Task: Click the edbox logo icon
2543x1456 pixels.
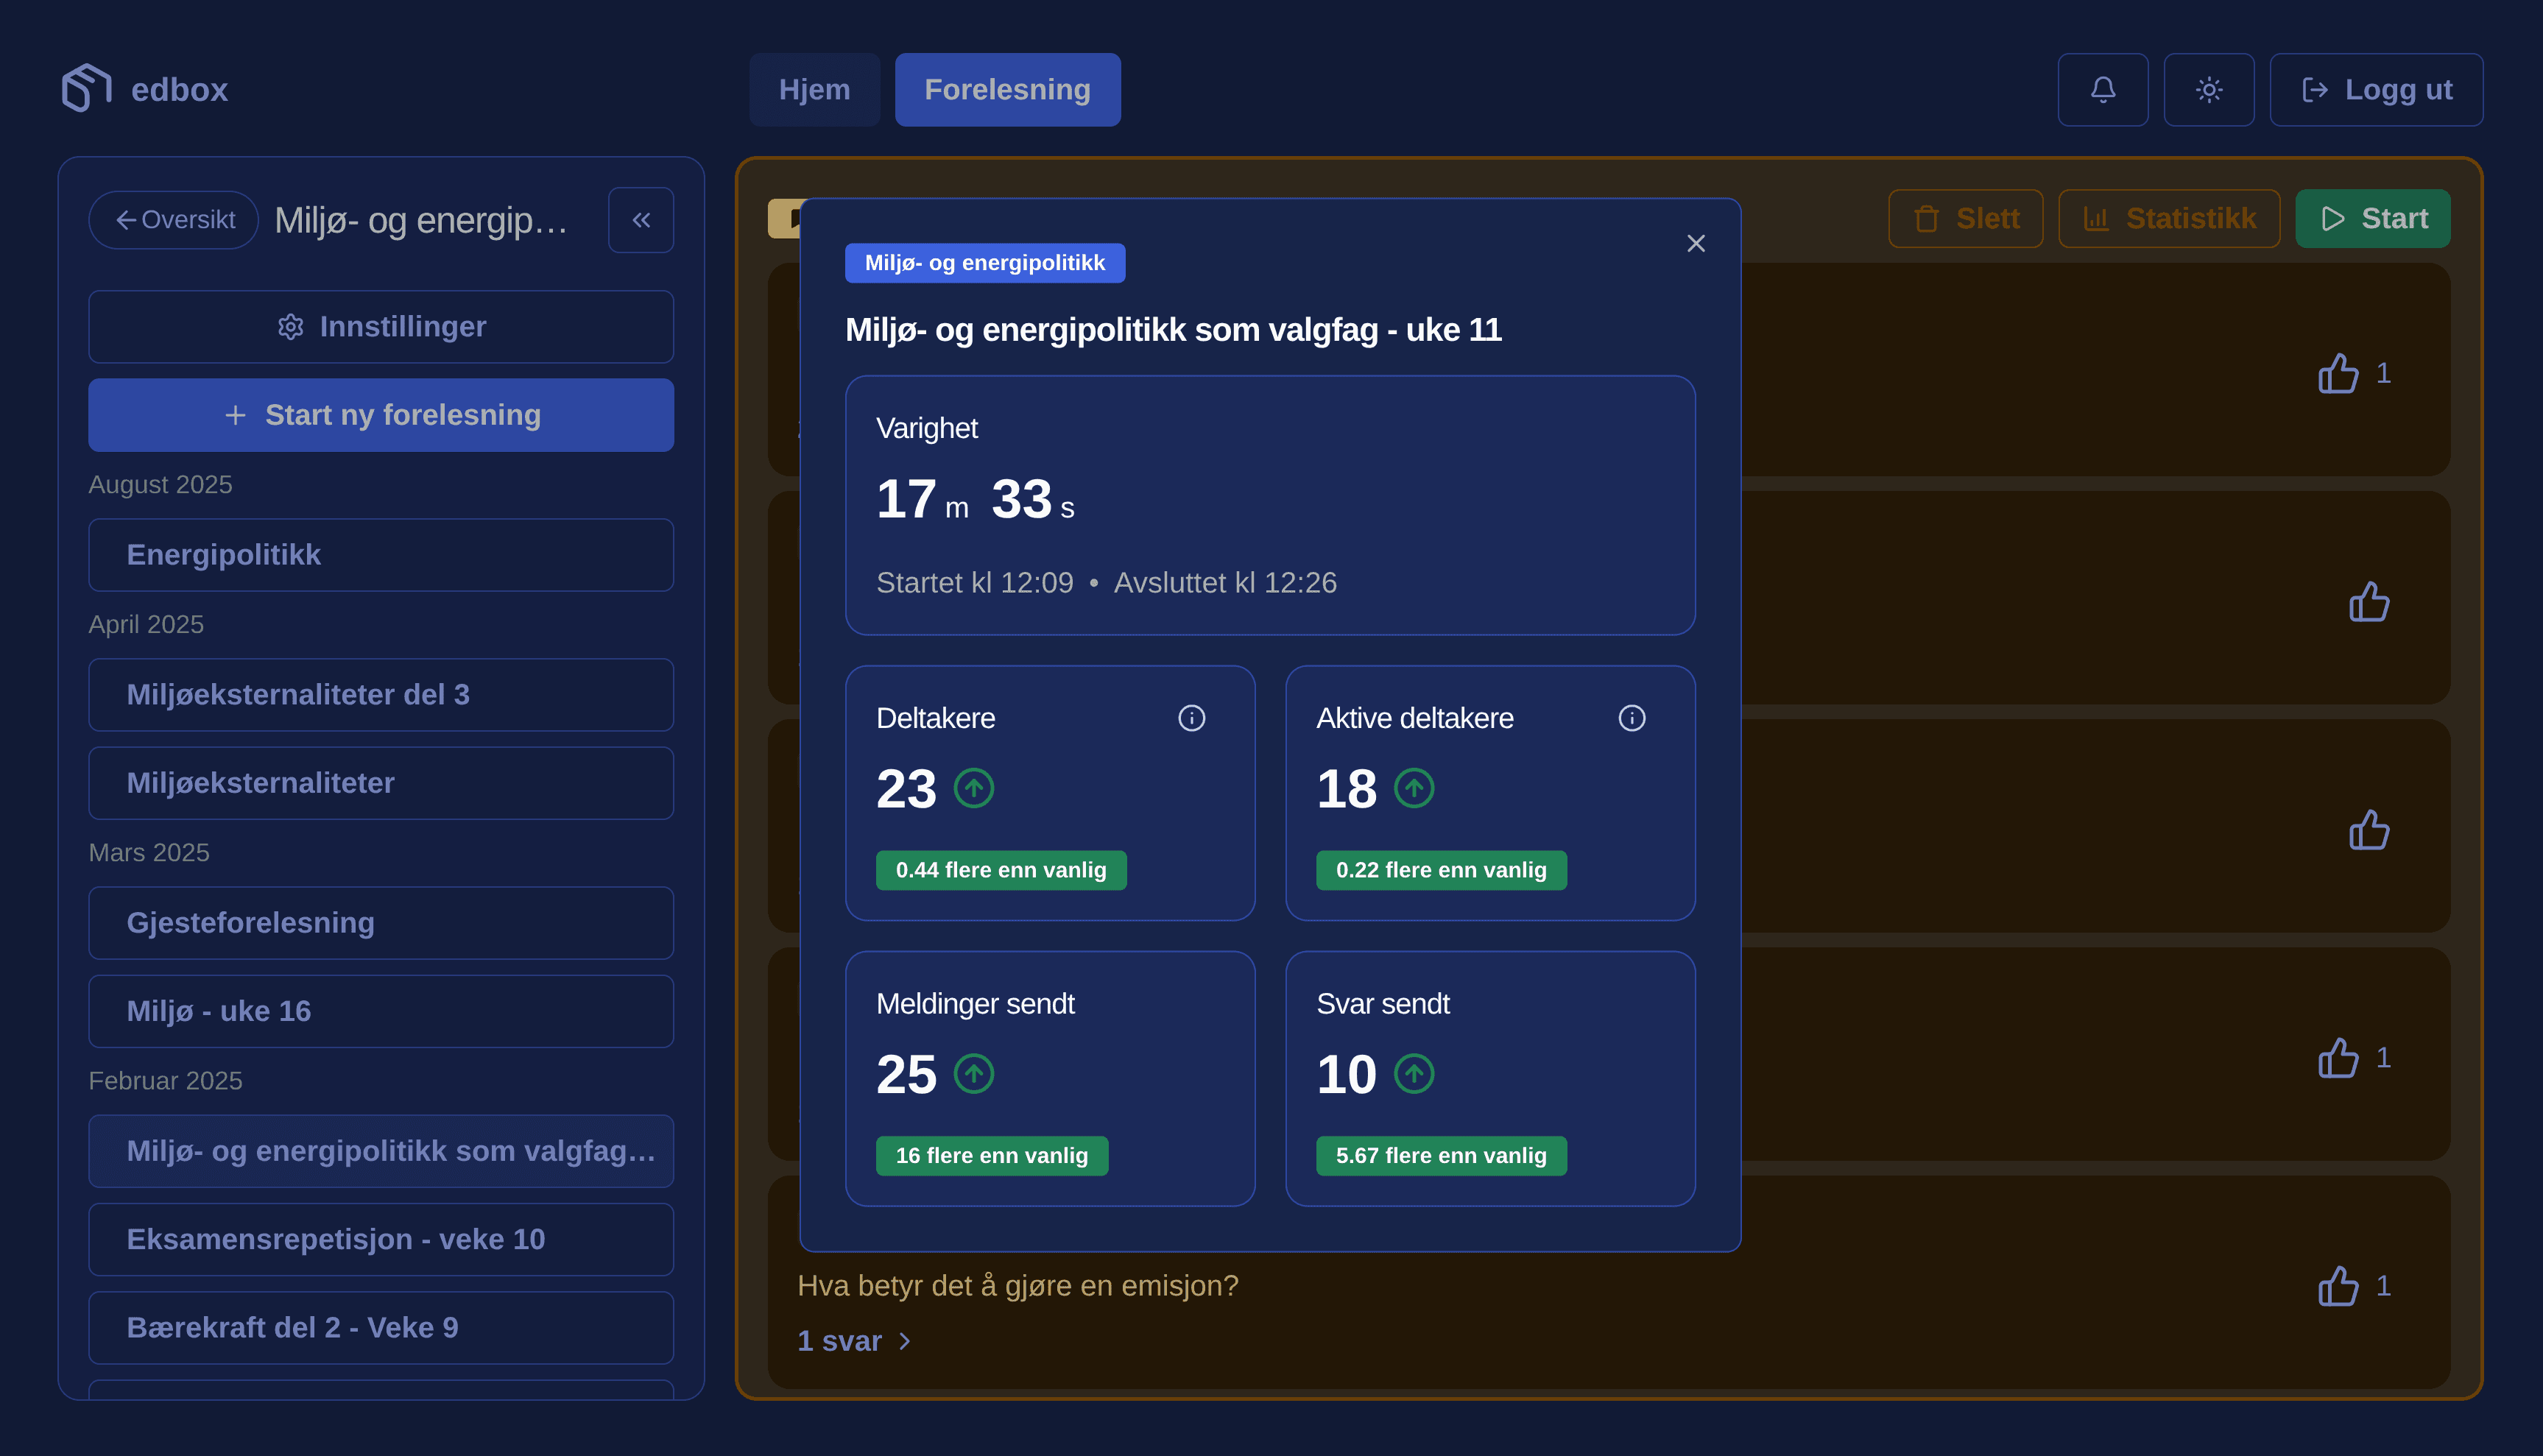Action: click(x=86, y=88)
